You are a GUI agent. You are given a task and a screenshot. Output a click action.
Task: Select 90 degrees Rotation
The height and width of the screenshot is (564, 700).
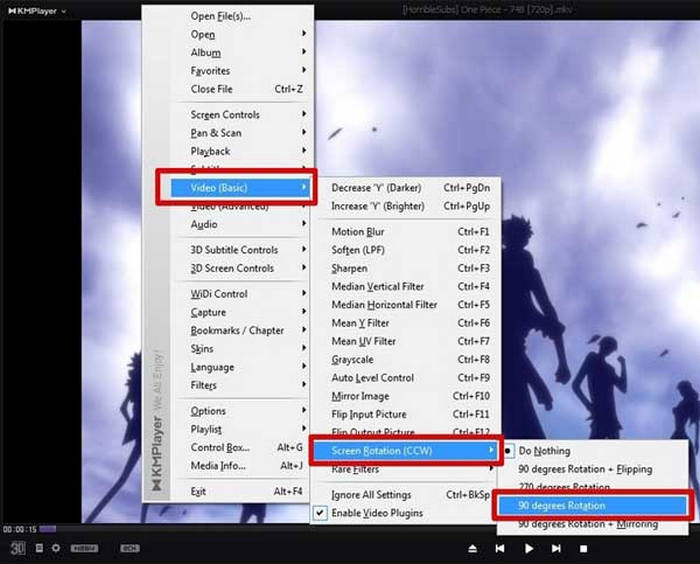[592, 506]
